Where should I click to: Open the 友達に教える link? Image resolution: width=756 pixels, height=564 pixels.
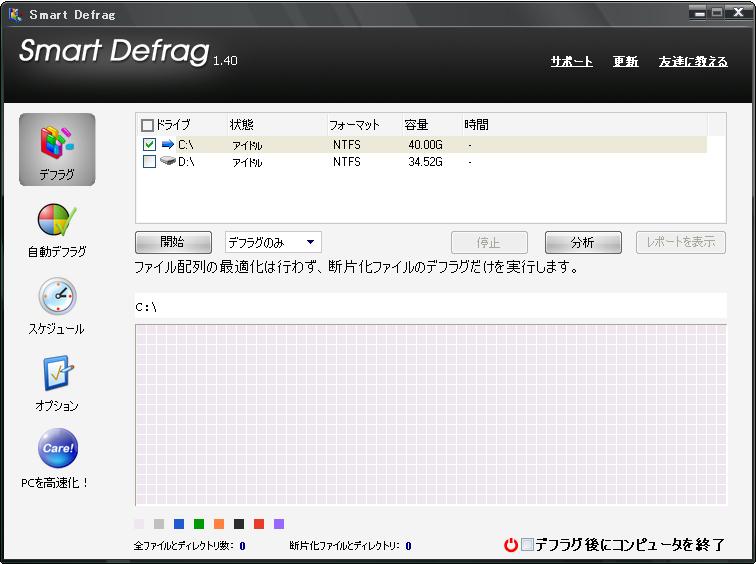tap(693, 61)
